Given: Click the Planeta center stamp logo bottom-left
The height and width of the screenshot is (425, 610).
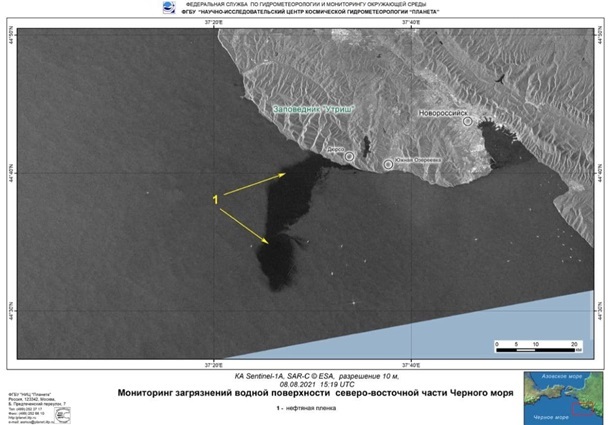Looking at the screenshot, I should point(63,415).
